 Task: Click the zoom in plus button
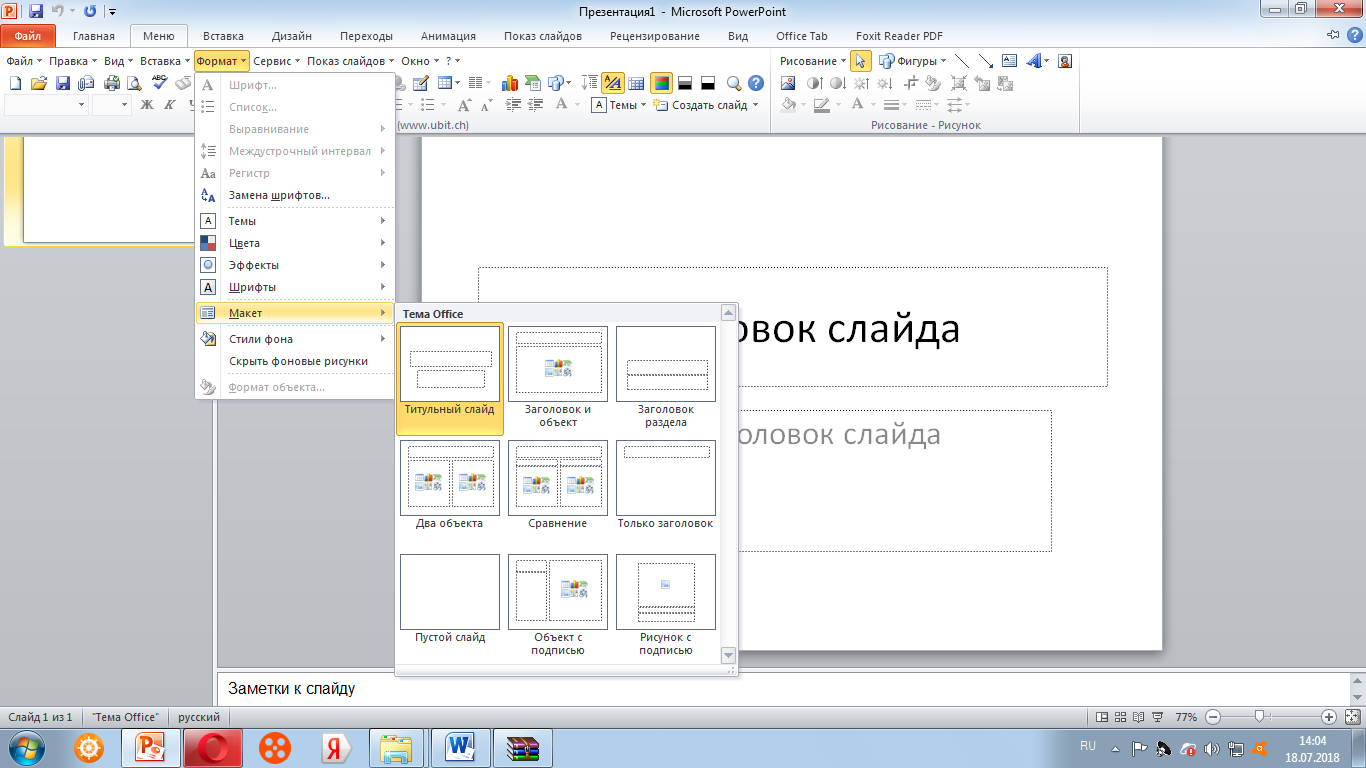(1328, 717)
